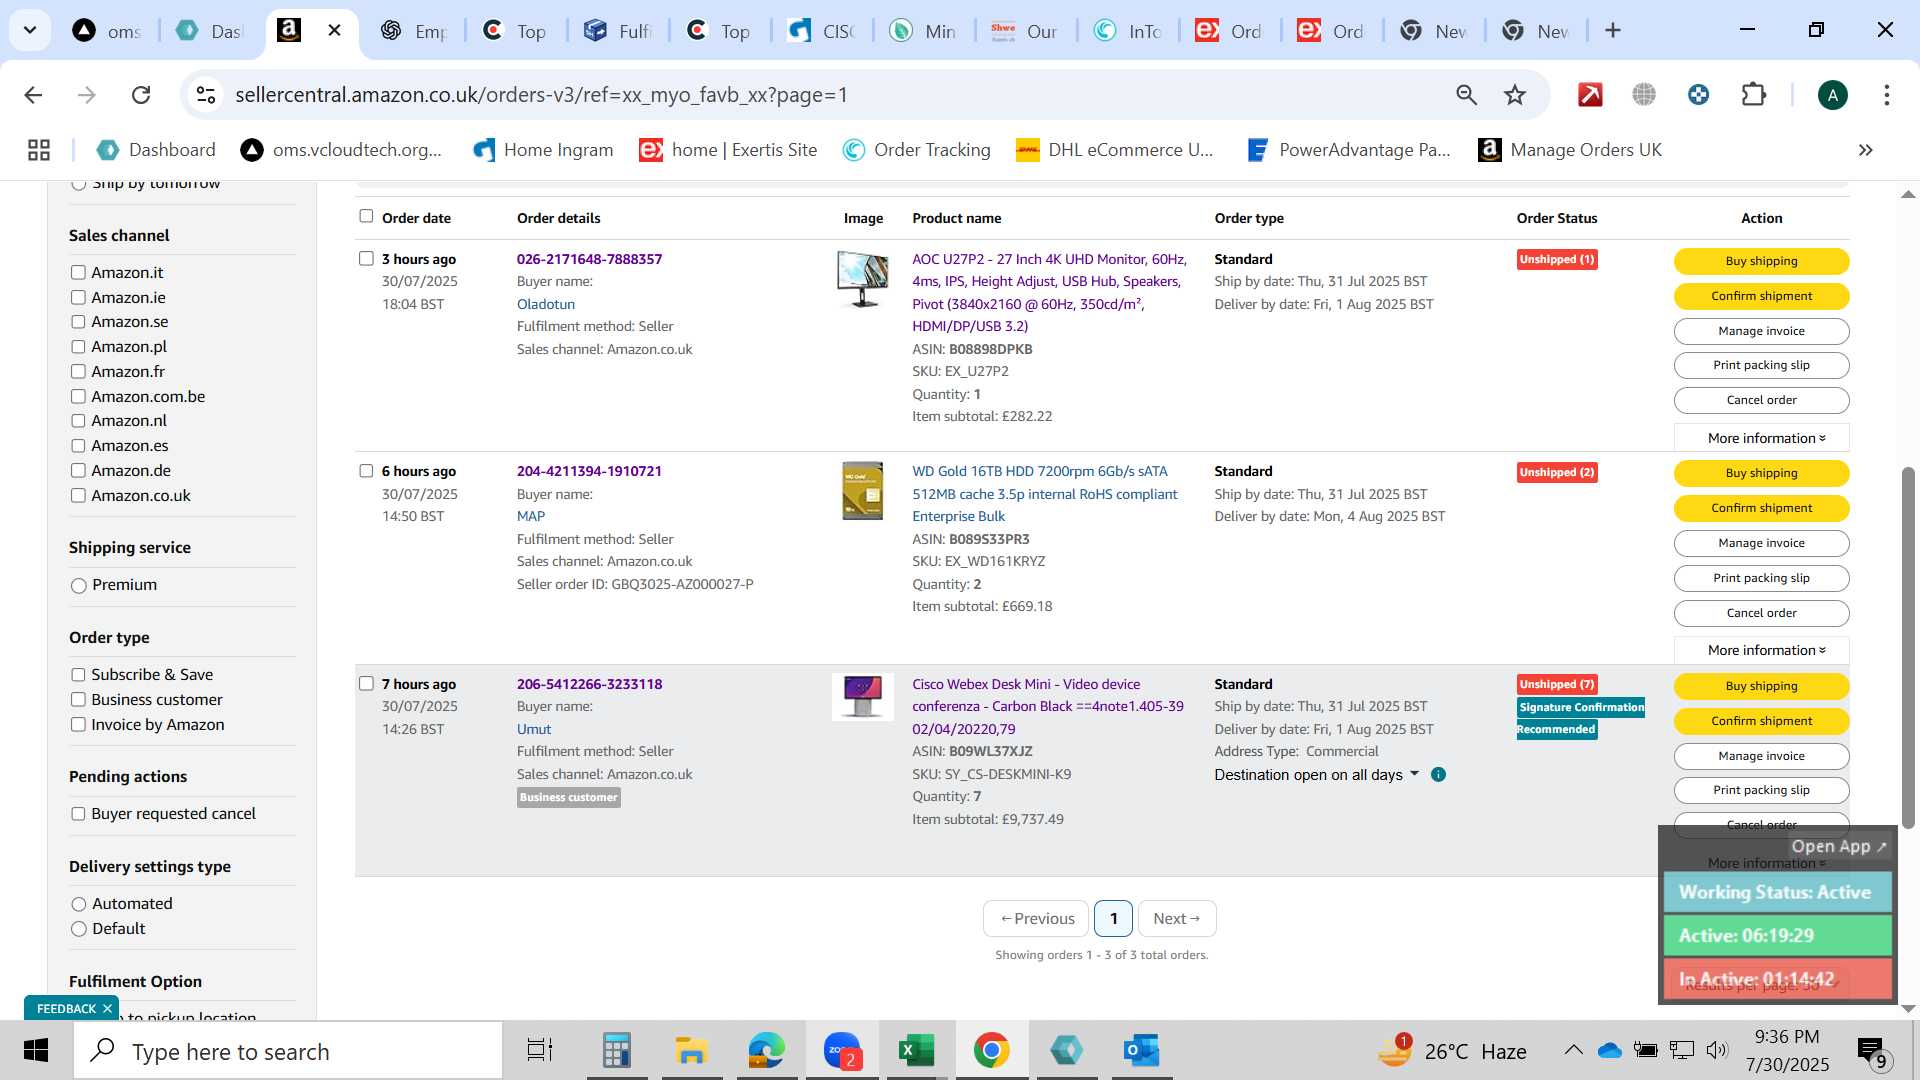Open a new browser tab
The width and height of the screenshot is (1920, 1080).
pos(1612,30)
